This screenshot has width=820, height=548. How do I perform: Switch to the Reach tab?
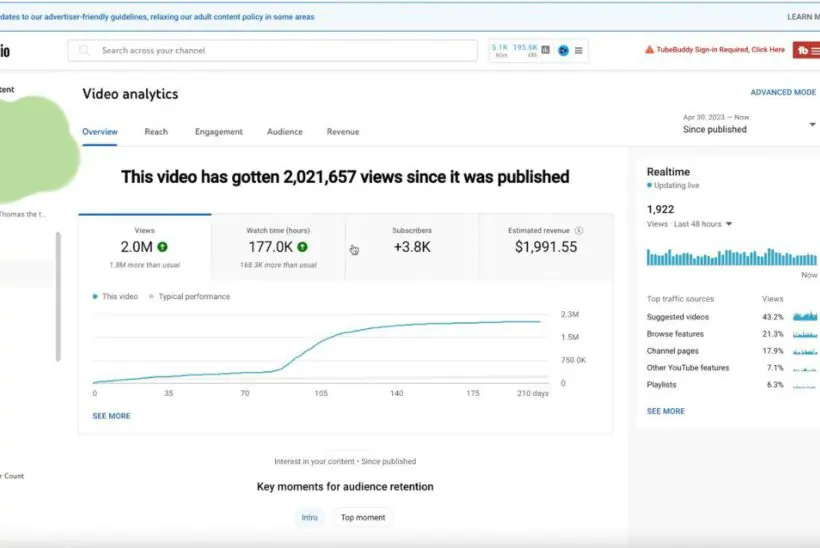click(x=156, y=132)
